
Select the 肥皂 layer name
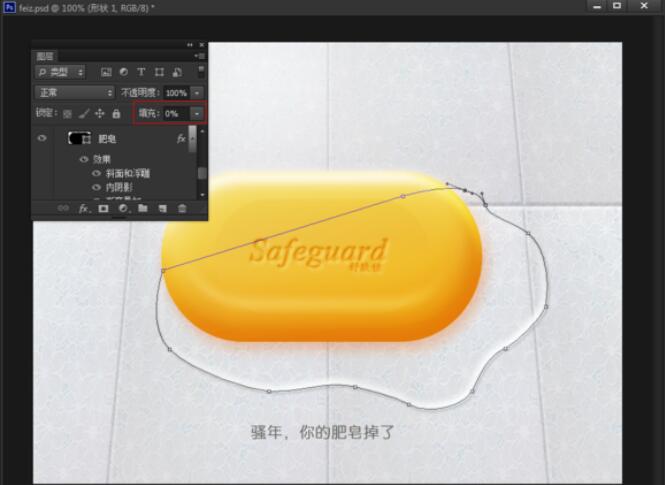tap(107, 139)
